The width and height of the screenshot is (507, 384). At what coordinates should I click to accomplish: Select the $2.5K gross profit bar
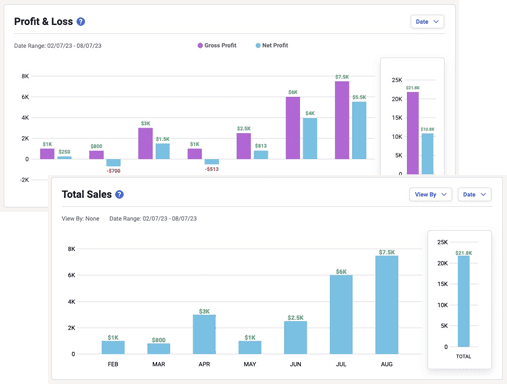(x=244, y=146)
